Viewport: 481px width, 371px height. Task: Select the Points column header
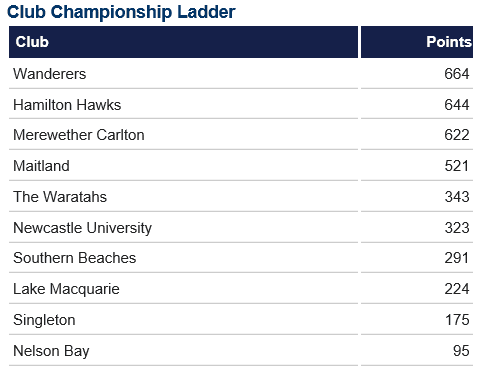[417, 42]
